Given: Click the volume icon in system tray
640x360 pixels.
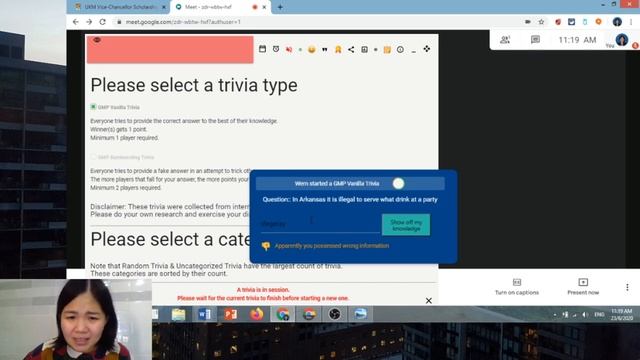Looking at the screenshot, I should coord(585,315).
